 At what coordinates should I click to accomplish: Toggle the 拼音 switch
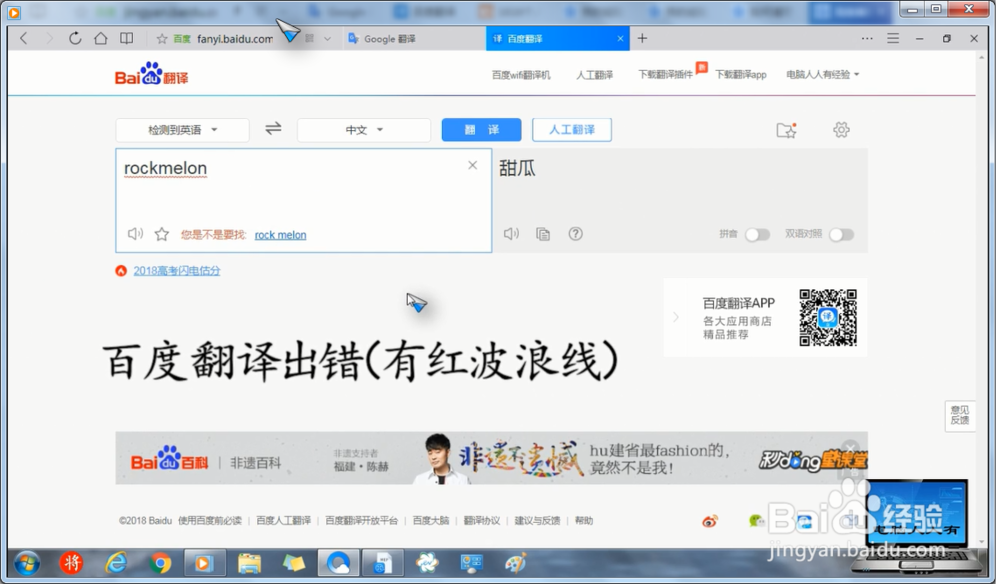[x=758, y=235]
